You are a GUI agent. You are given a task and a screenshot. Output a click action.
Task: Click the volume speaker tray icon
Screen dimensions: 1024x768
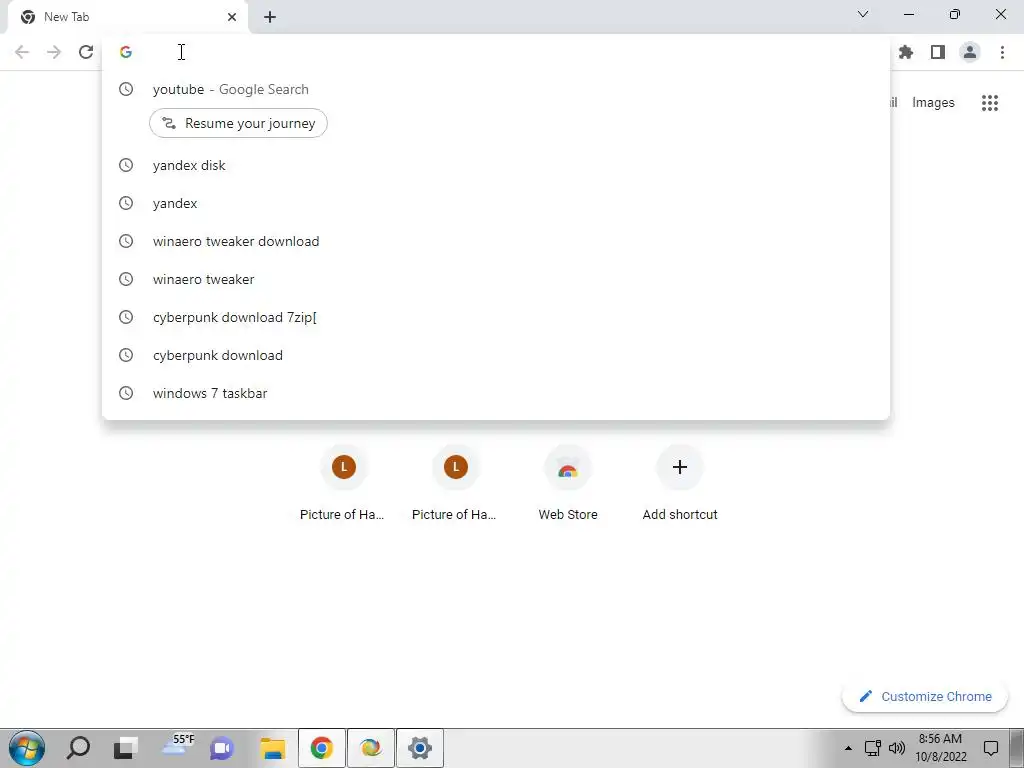pos(897,748)
